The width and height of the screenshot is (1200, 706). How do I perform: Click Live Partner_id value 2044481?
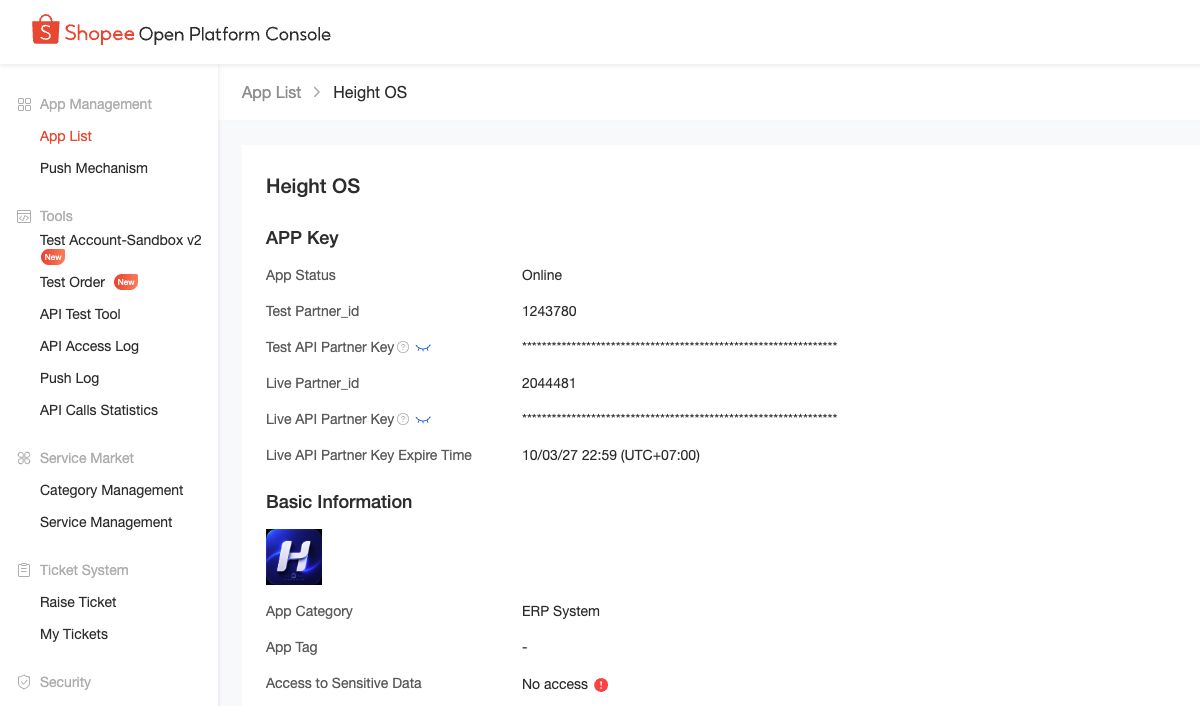(x=549, y=383)
